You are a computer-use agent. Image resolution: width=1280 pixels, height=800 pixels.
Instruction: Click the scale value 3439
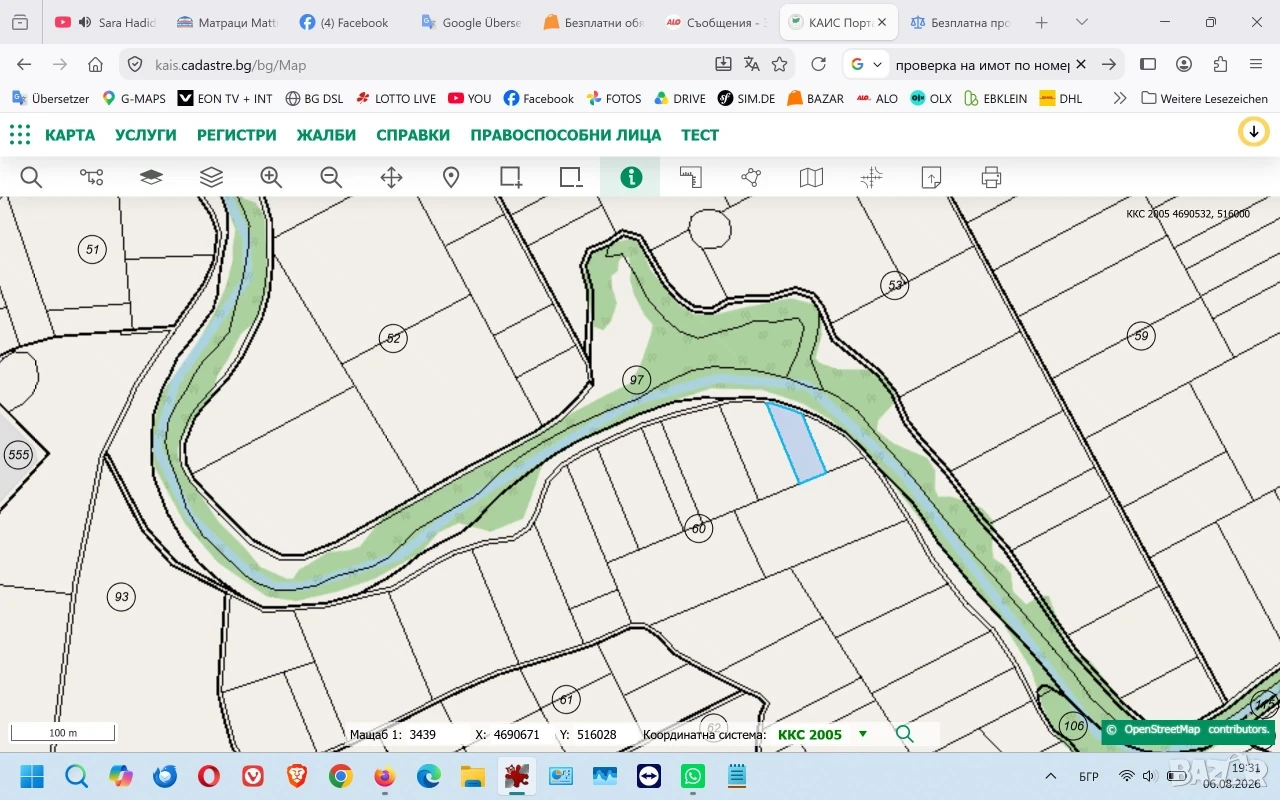(422, 734)
